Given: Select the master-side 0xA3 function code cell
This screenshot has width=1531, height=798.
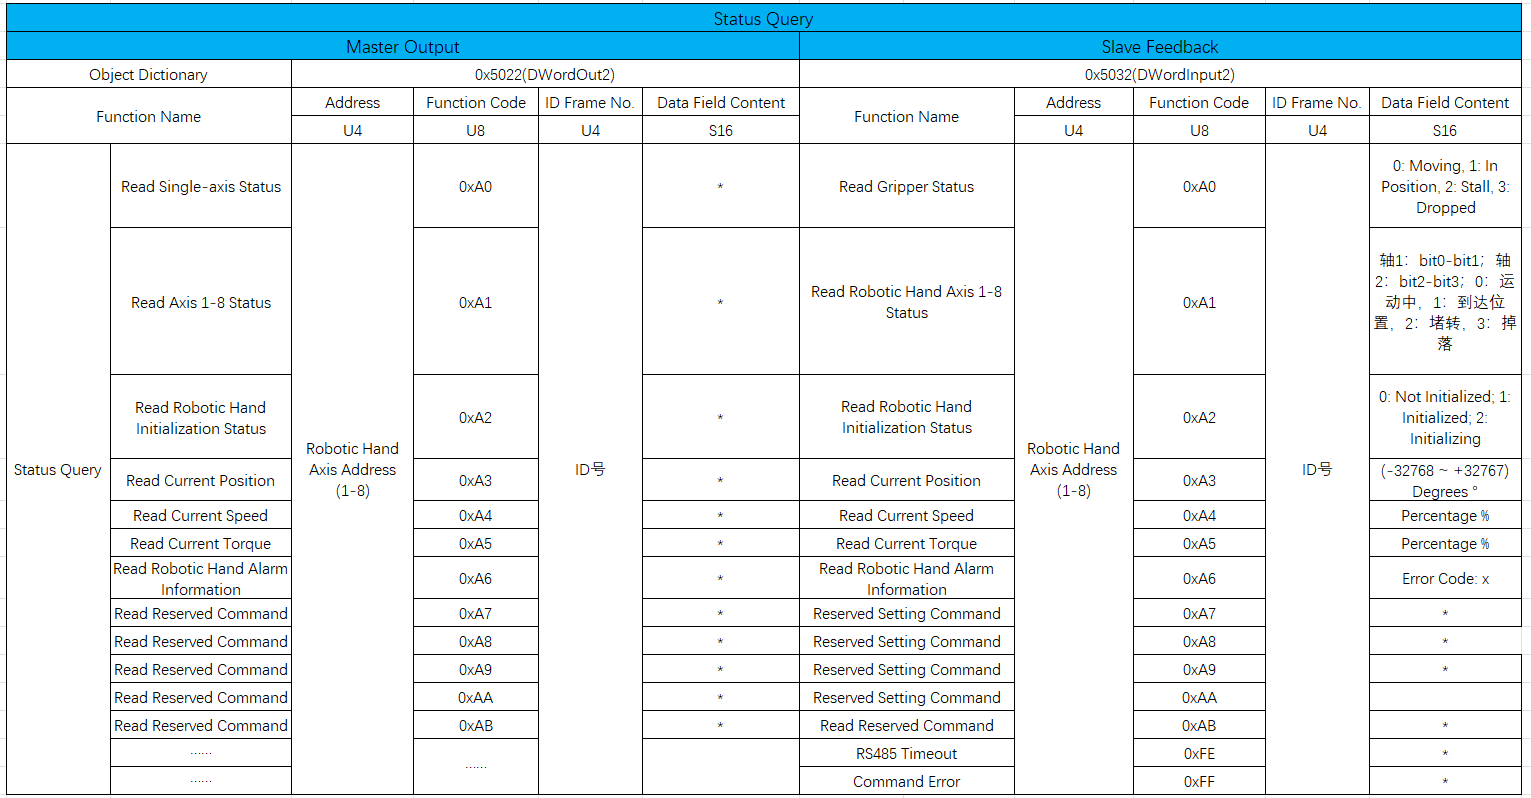Looking at the screenshot, I should coord(476,480).
